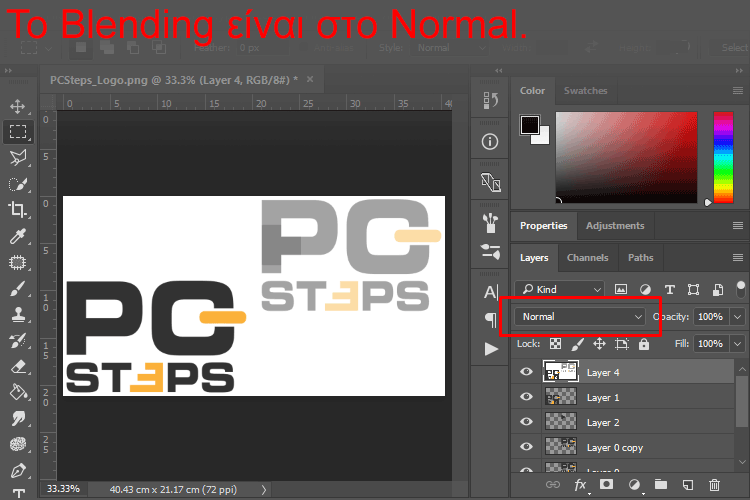
Task: Open the Layers panel menu
Action: click(x=738, y=258)
